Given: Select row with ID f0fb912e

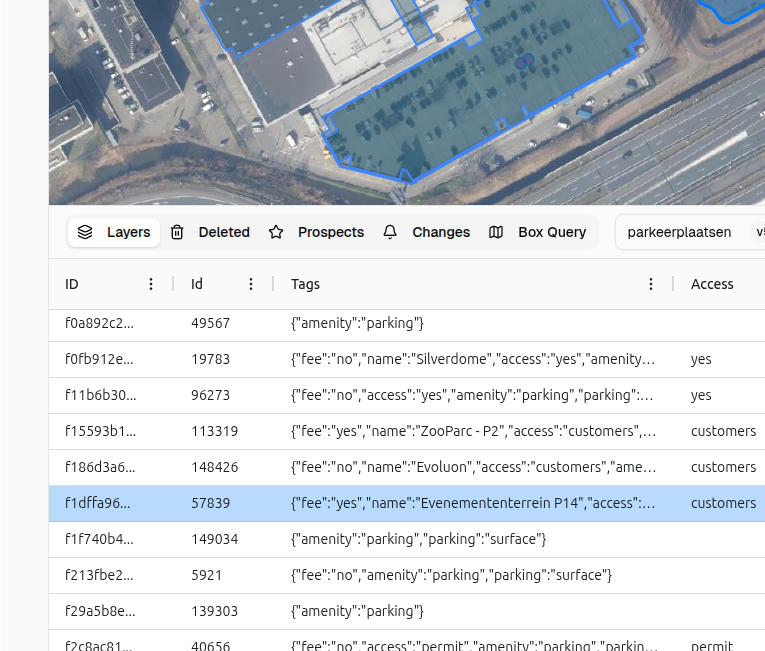Looking at the screenshot, I should coord(407,359).
